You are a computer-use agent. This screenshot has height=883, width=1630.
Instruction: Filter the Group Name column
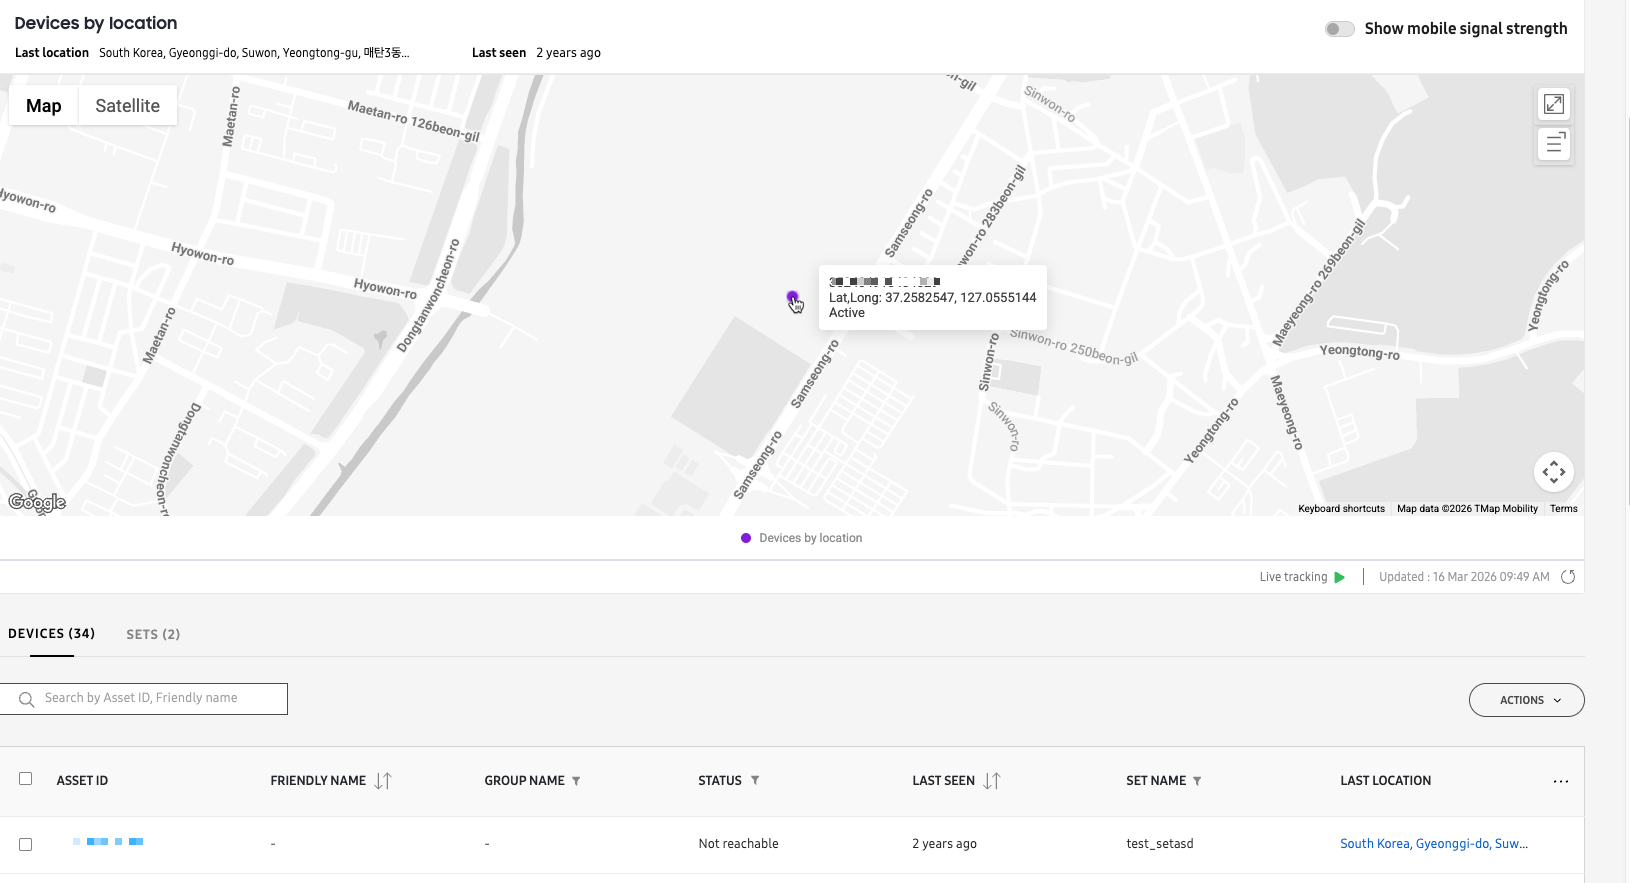[576, 781]
